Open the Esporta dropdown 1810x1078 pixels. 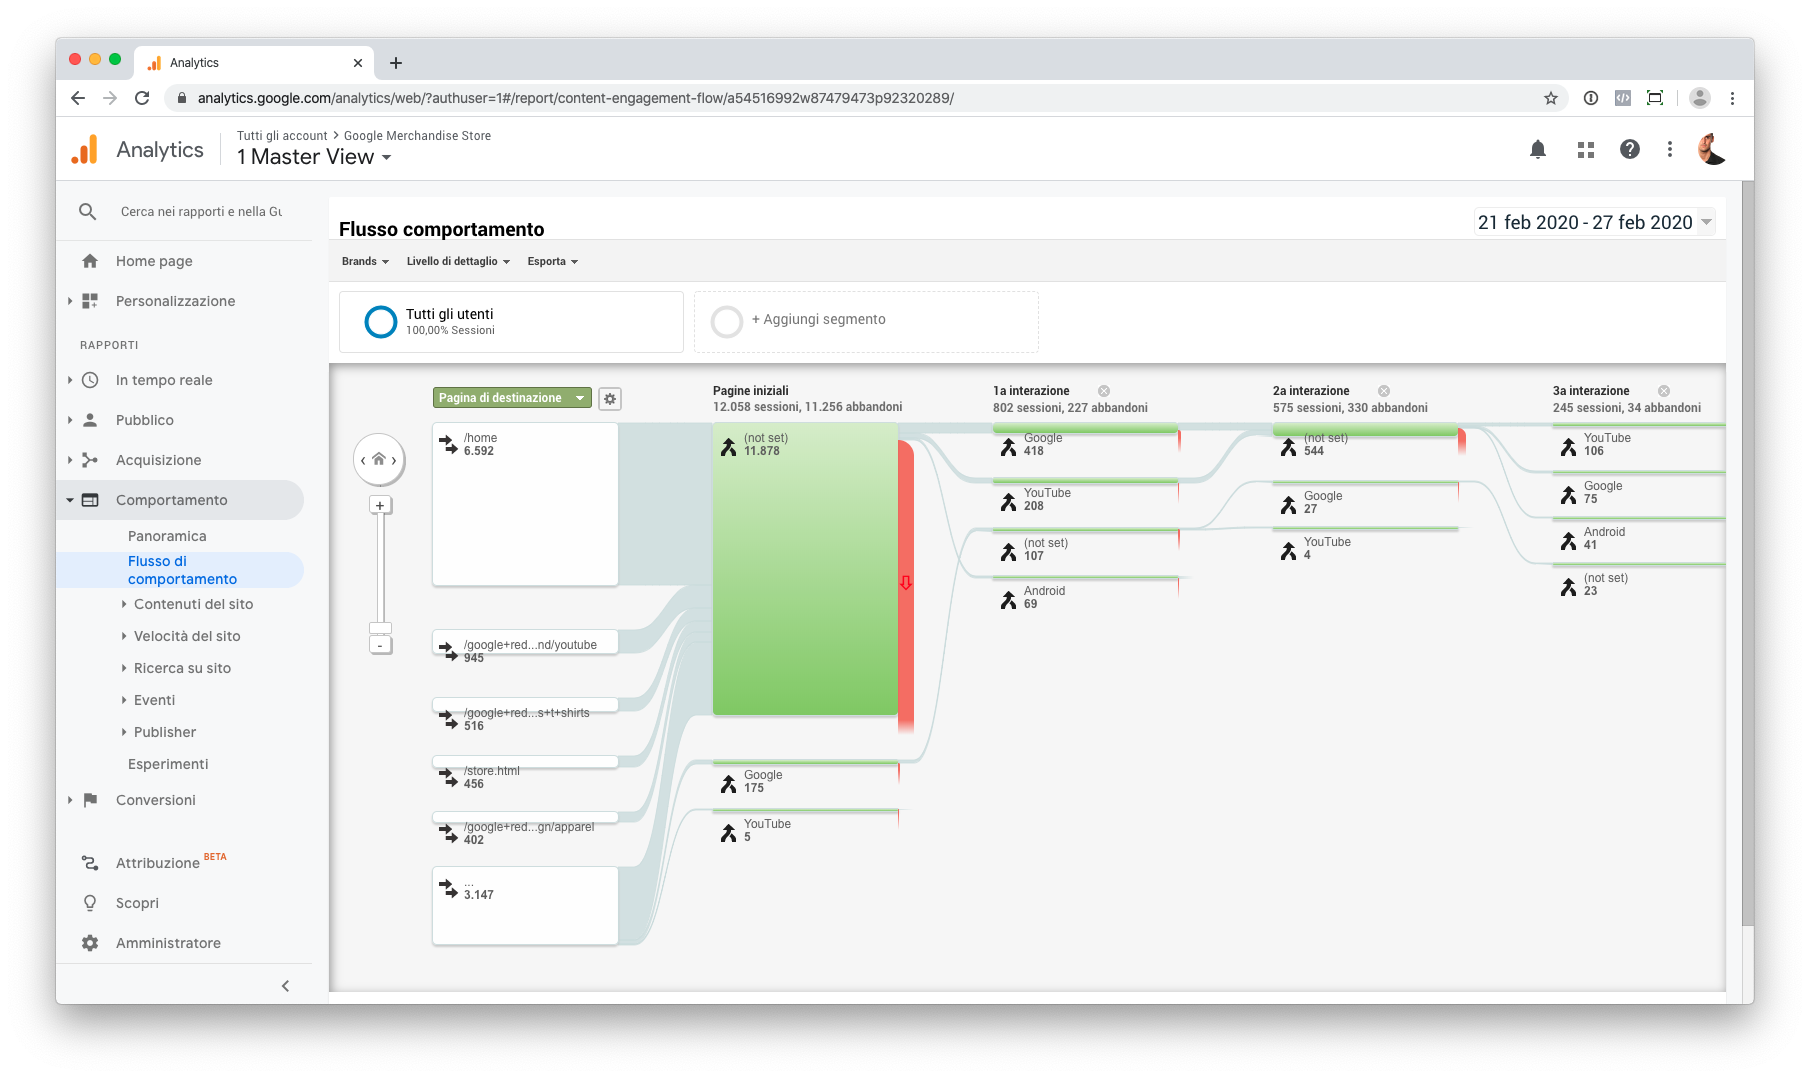pyautogui.click(x=553, y=261)
